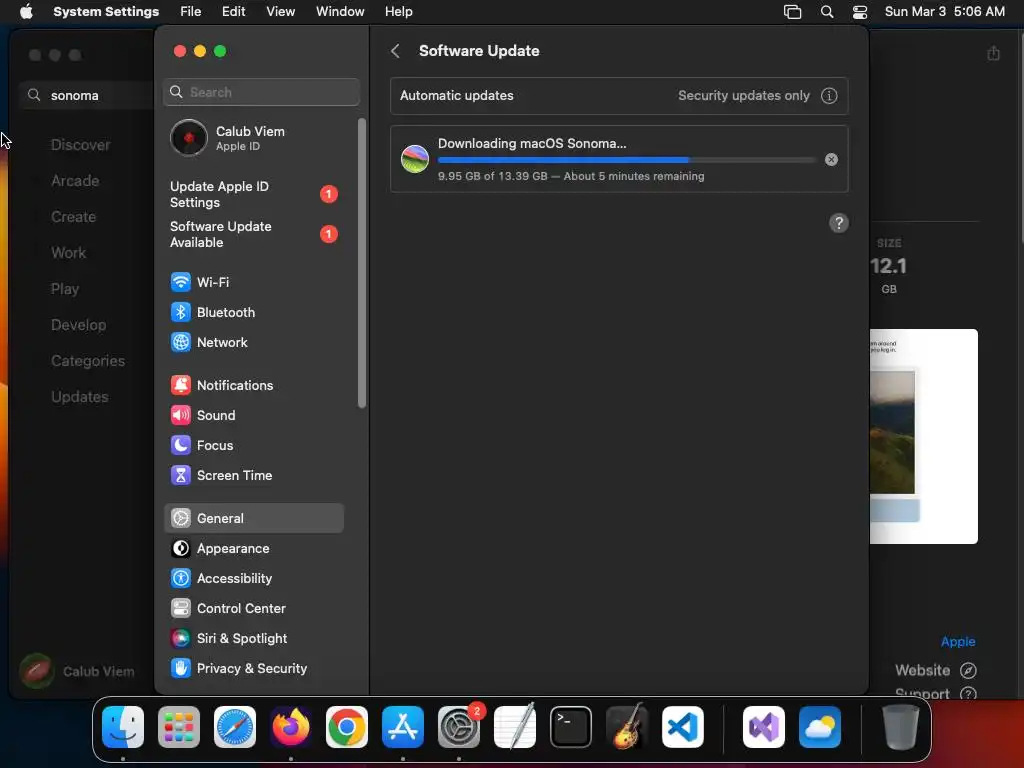Open Focus settings

coord(253,445)
